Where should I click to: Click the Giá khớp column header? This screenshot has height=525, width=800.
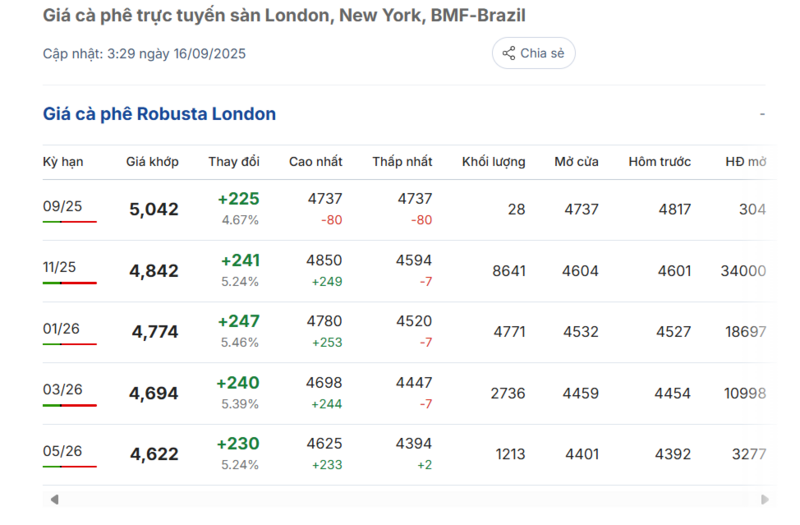[x=152, y=162]
